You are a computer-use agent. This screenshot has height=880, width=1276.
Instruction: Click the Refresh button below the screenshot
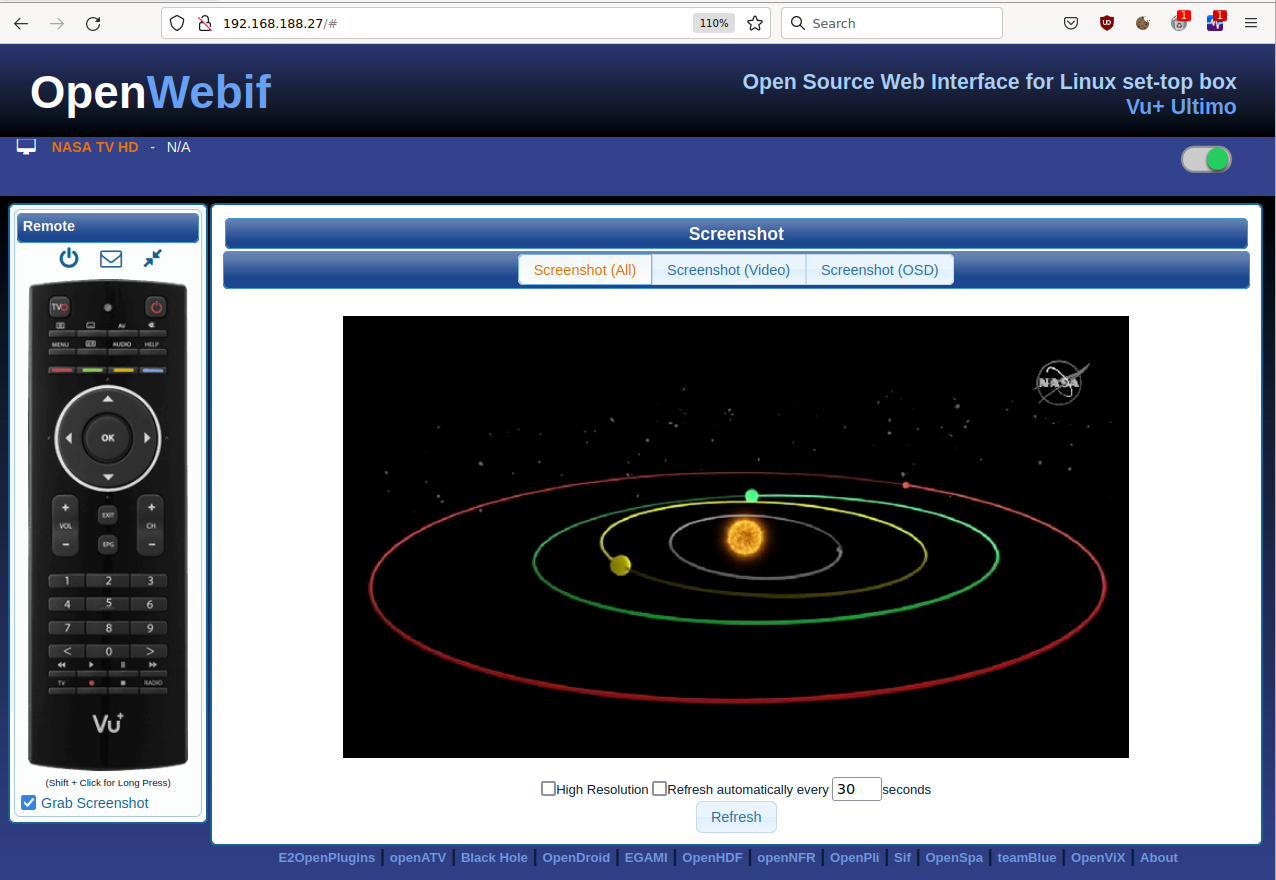pos(736,817)
